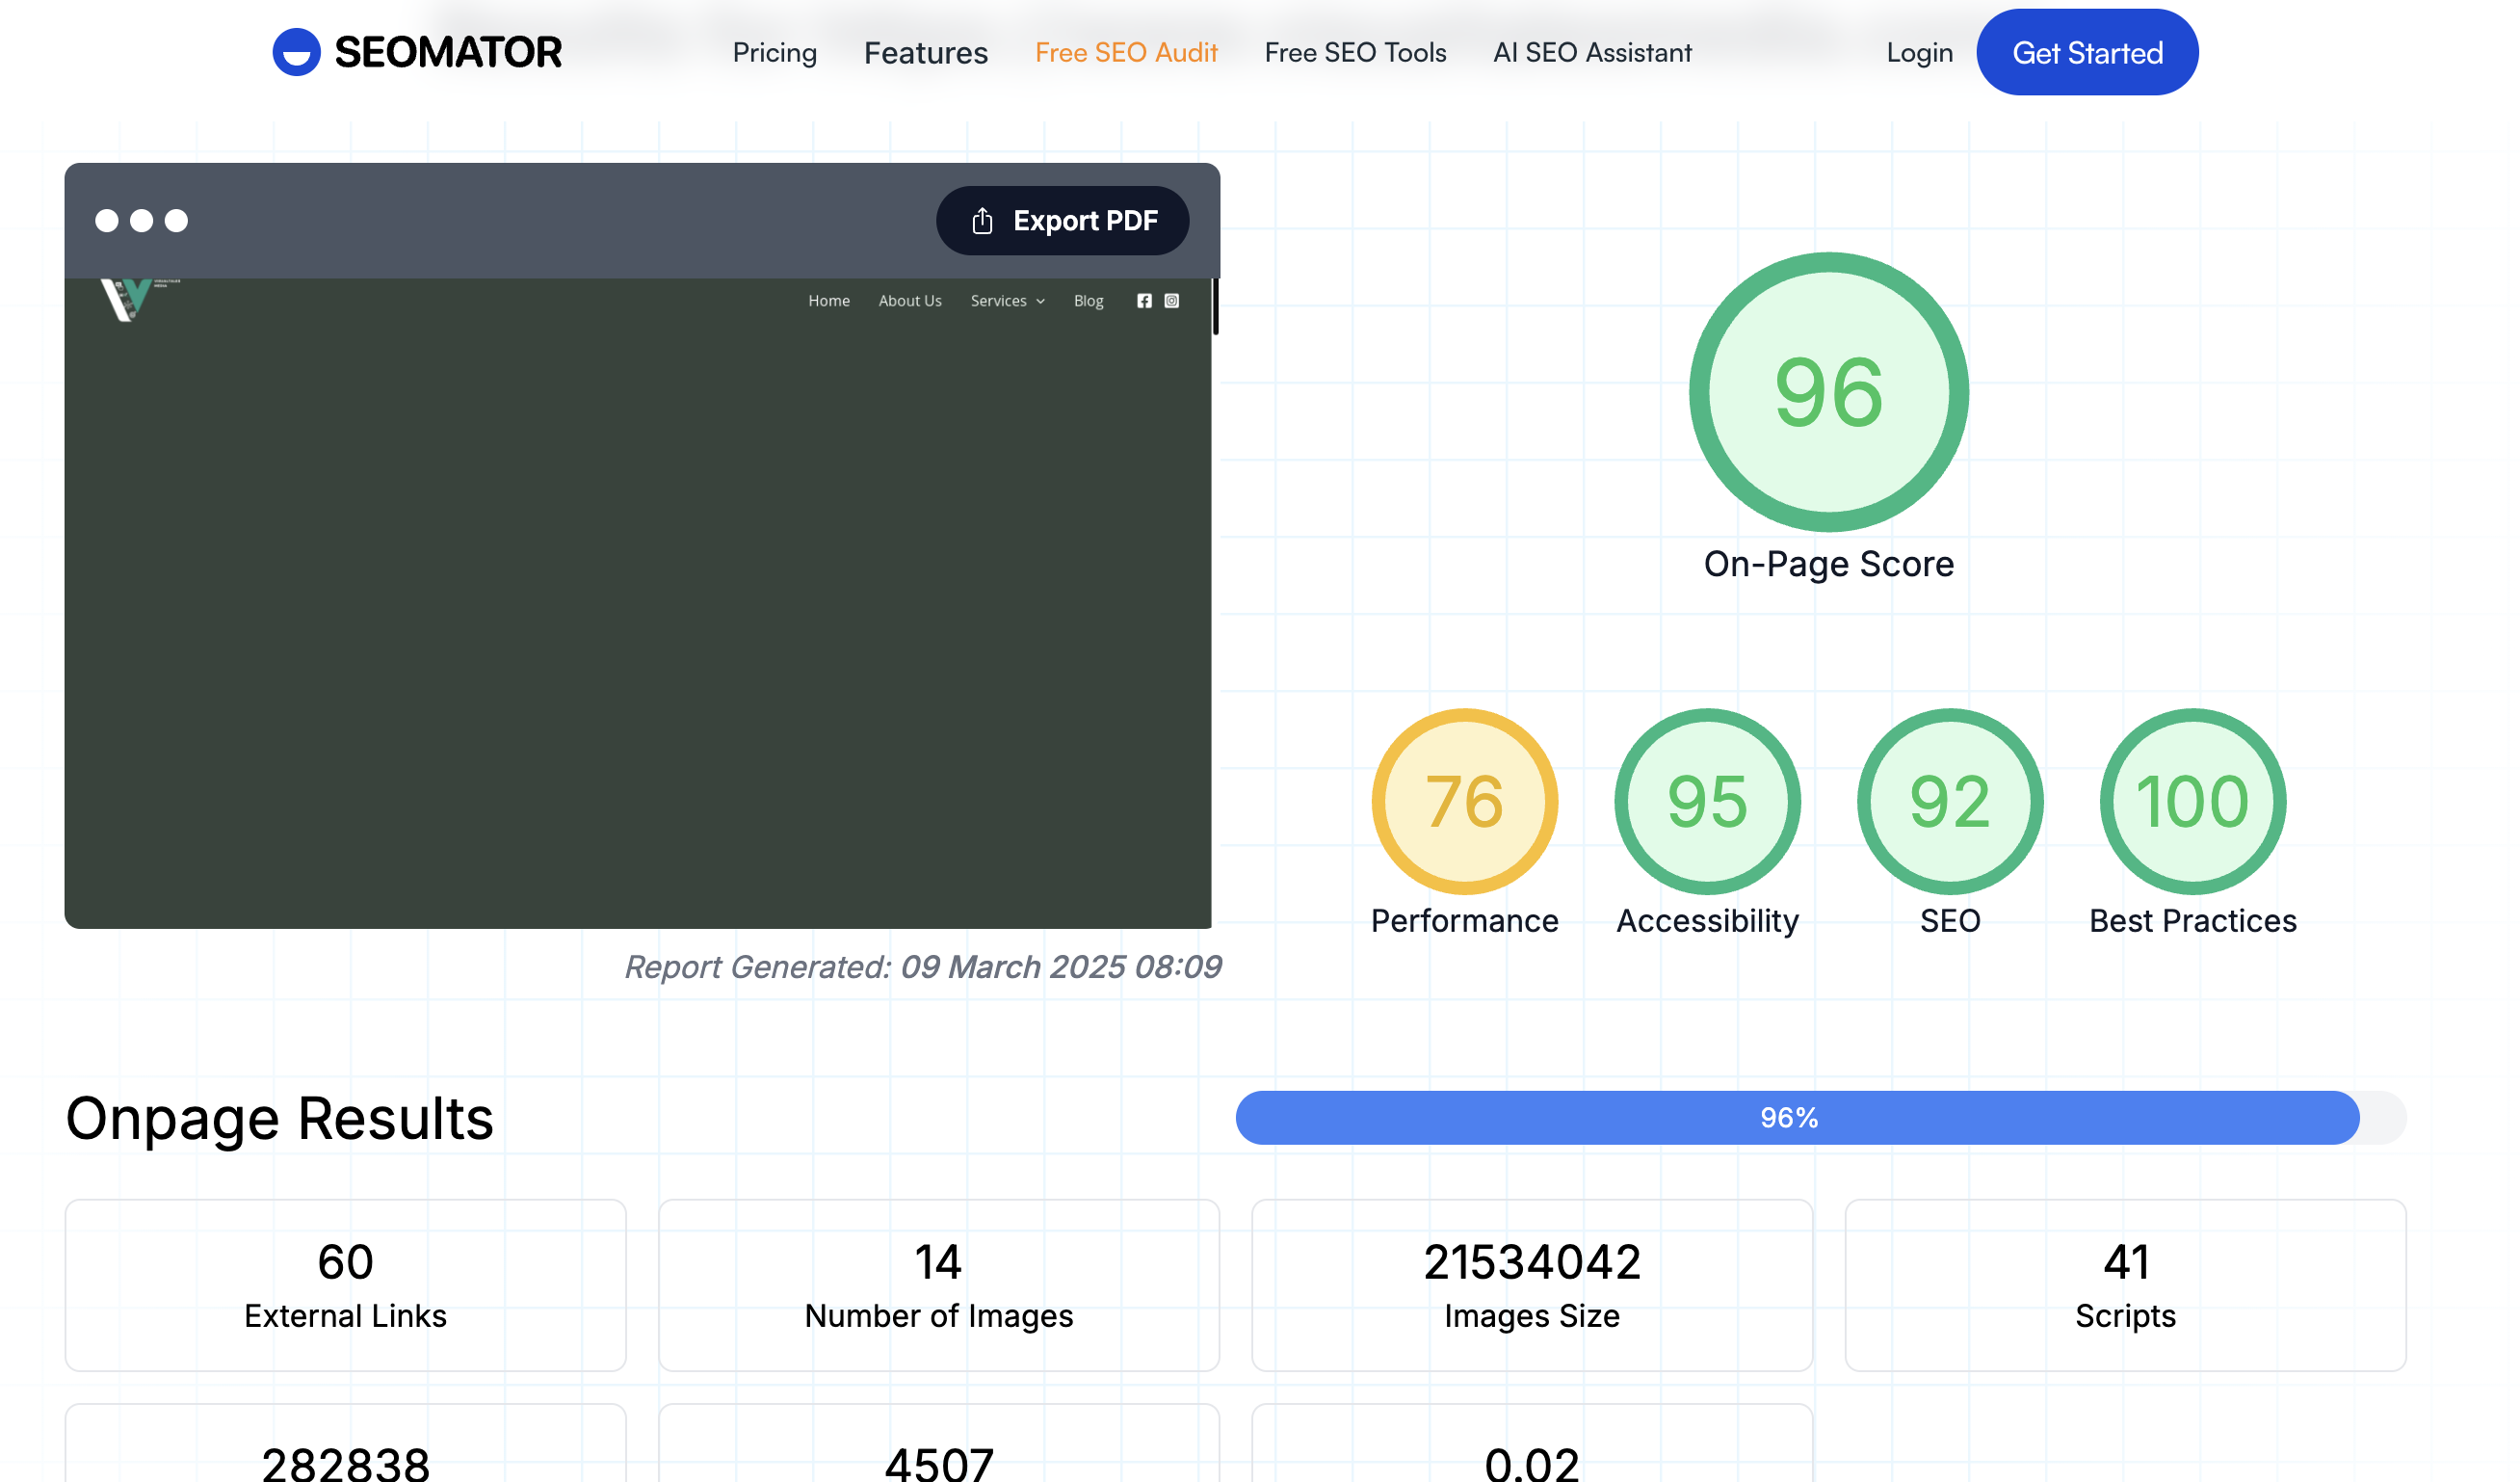Screen dimensions: 2520x1482
Task: Open the Features menu item
Action: (925, 53)
